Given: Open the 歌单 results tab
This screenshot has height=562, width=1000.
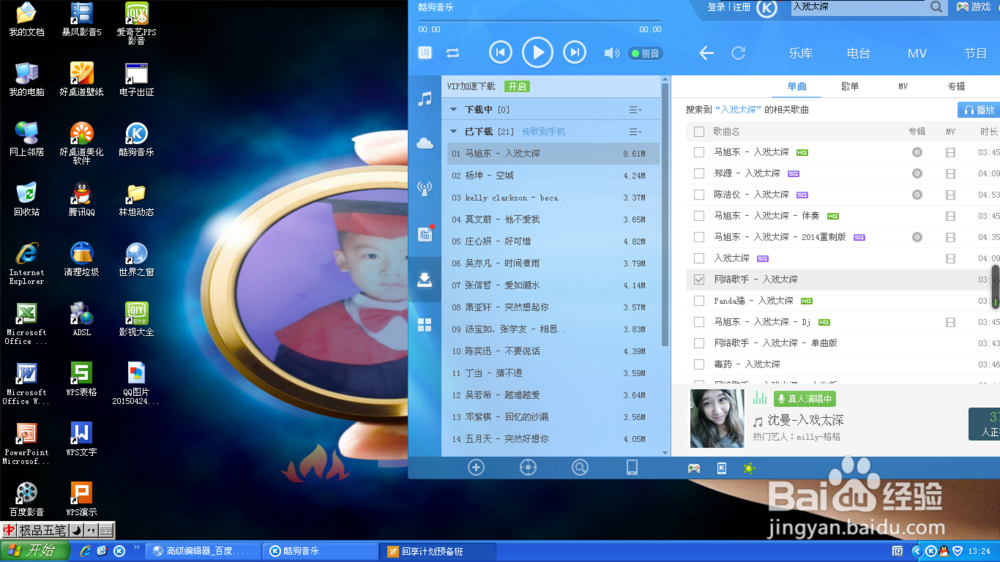Looking at the screenshot, I should click(x=849, y=87).
